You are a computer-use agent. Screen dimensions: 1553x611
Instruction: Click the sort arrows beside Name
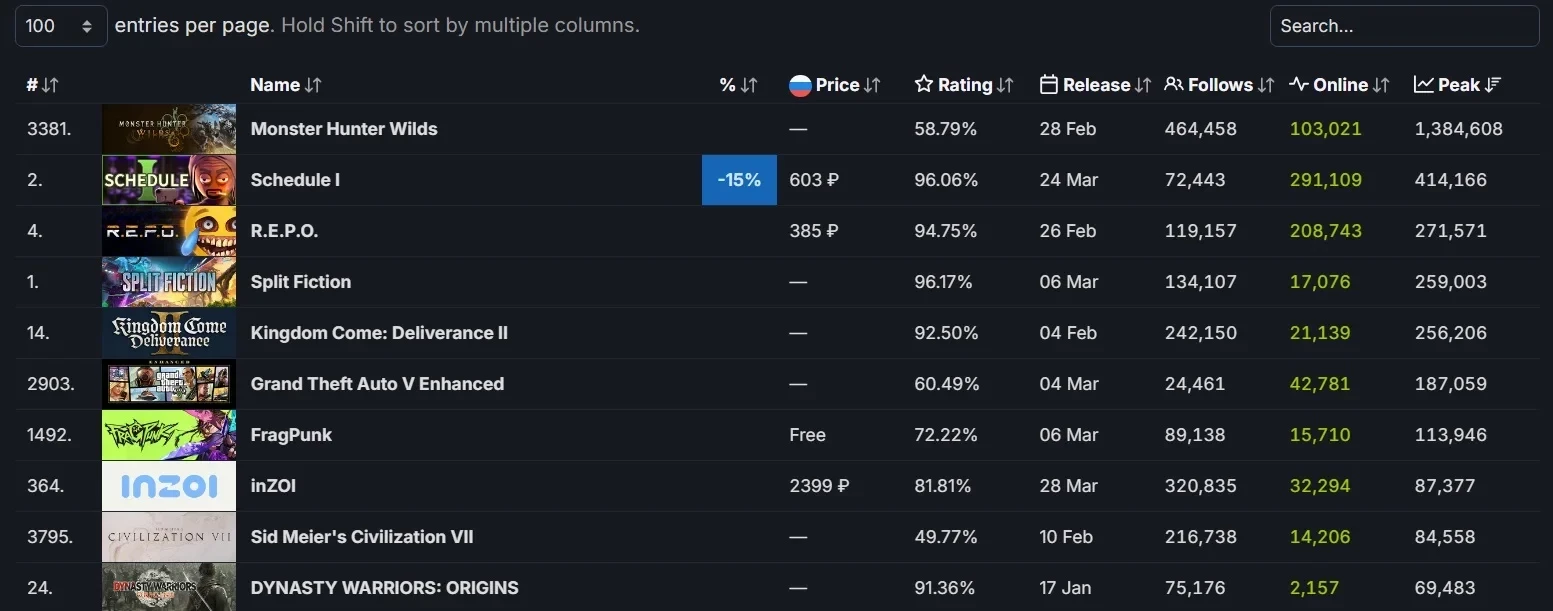point(313,85)
